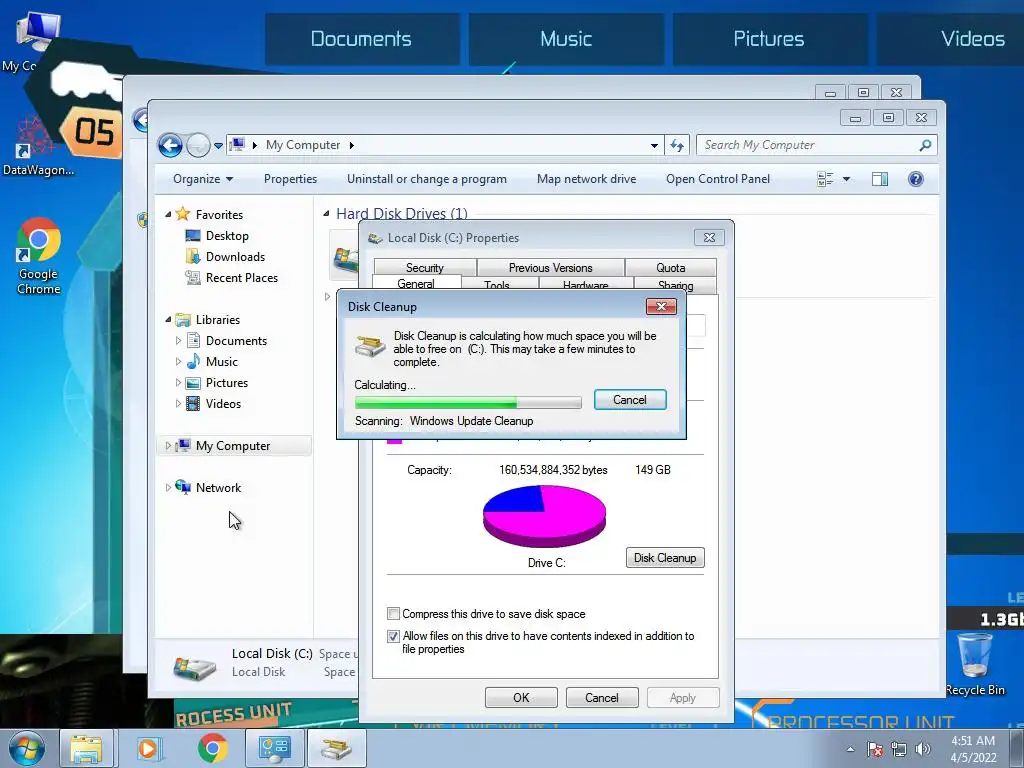Image resolution: width=1024 pixels, height=768 pixels.
Task: Click the Disk Cleanup progress bar
Action: tap(468, 402)
